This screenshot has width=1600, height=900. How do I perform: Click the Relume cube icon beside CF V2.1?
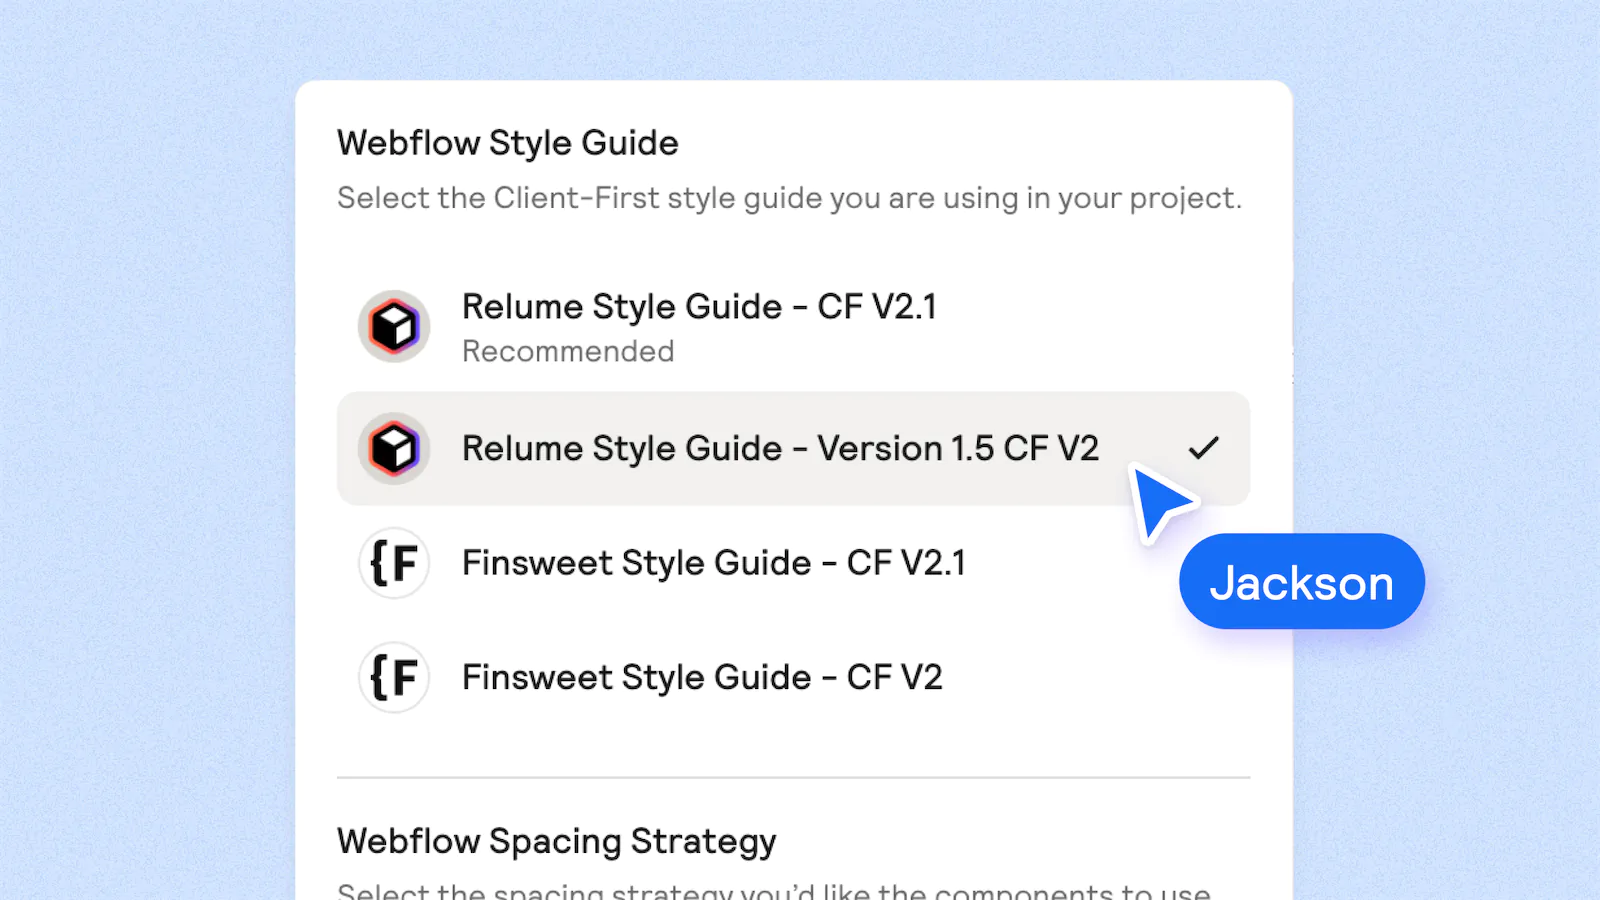[x=393, y=326]
